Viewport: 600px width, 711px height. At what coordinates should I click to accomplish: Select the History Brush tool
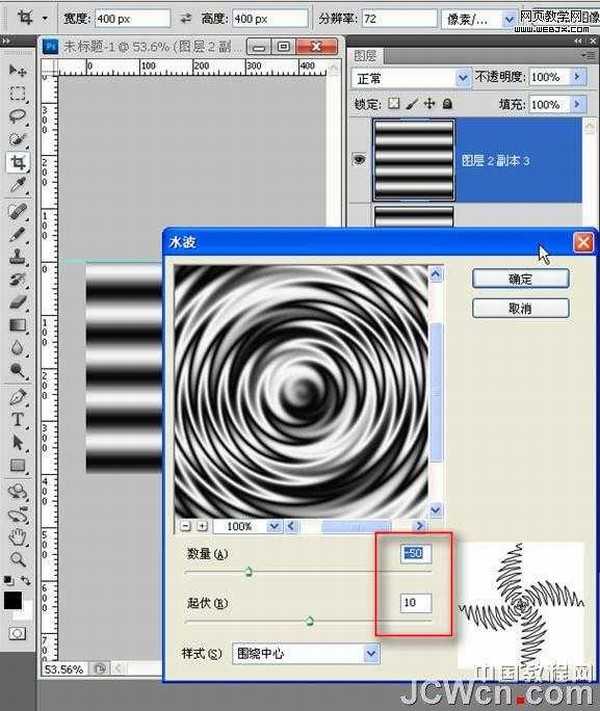(18, 279)
